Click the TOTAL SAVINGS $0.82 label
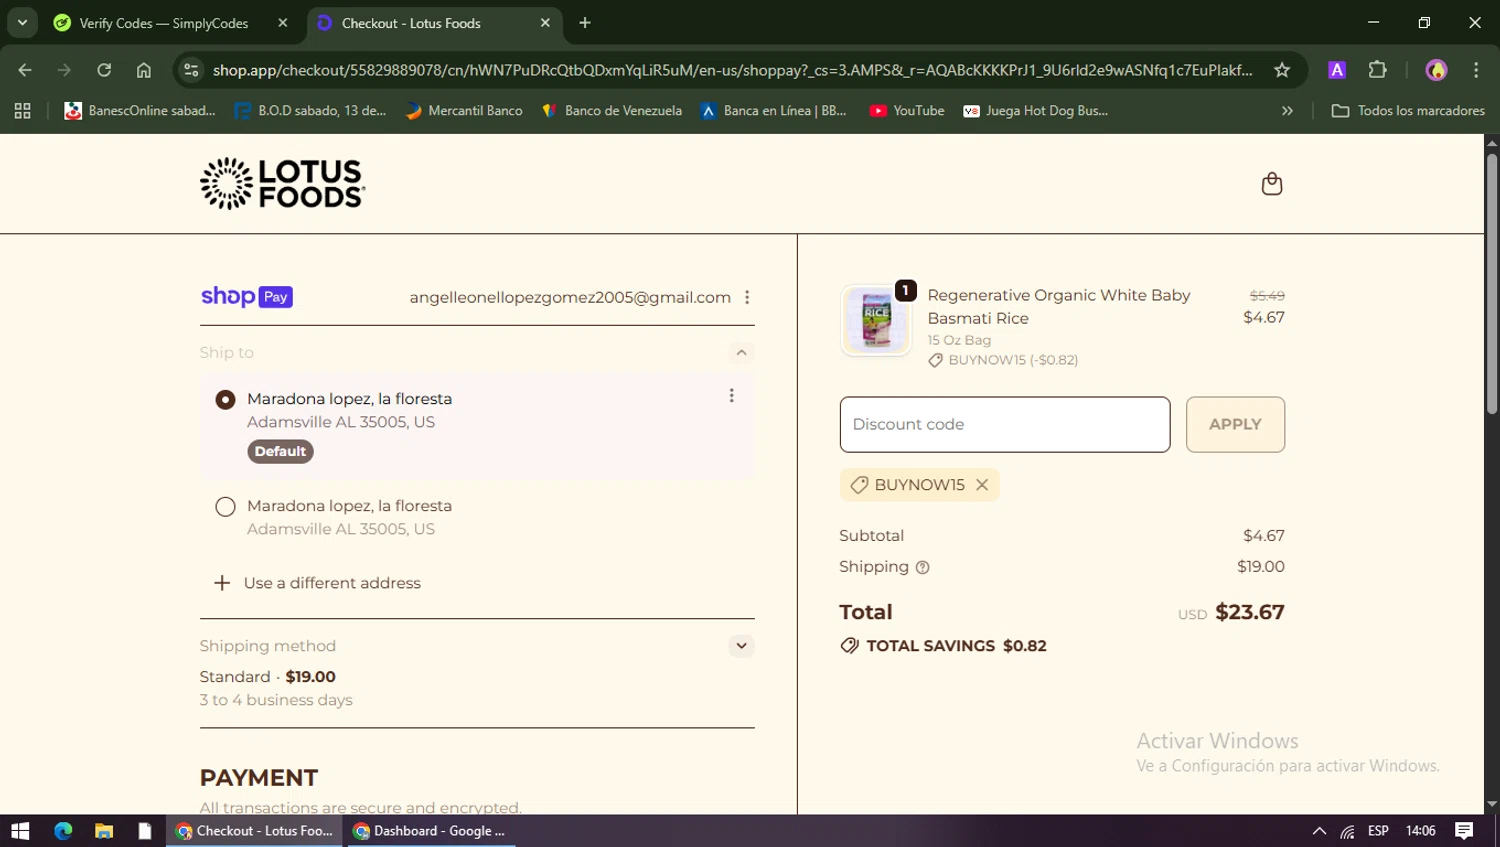The image size is (1500, 847). pos(956,646)
